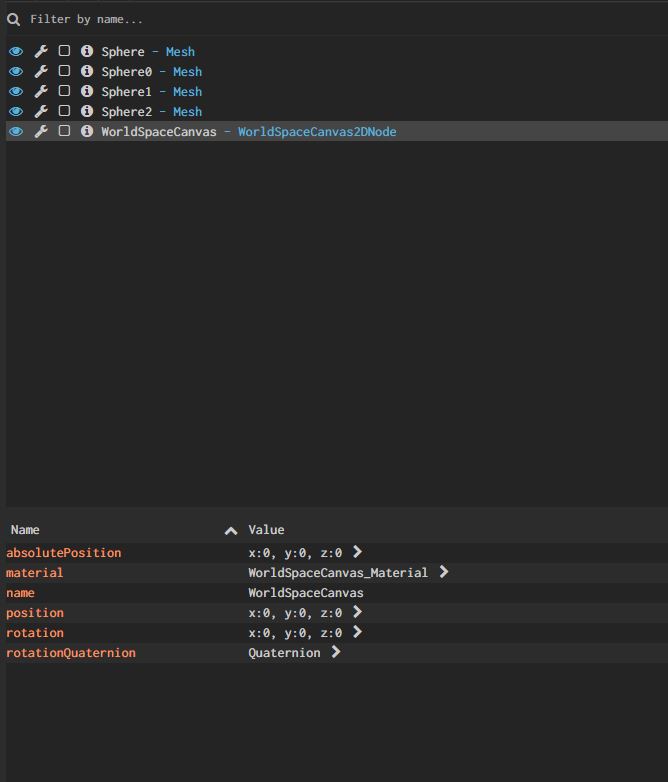Click the wrench debug icon for Sphere
The width and height of the screenshot is (668, 782).
pyautogui.click(x=41, y=51)
